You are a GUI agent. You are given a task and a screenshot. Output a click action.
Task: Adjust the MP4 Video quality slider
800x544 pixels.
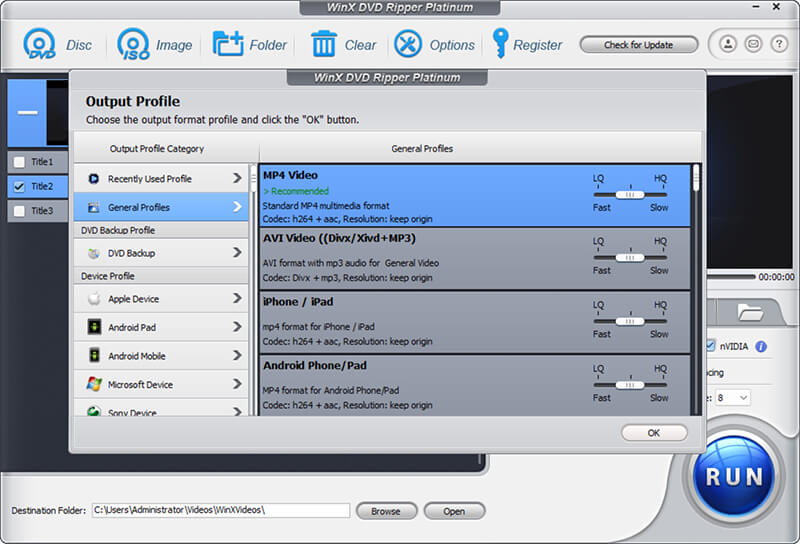[x=630, y=194]
